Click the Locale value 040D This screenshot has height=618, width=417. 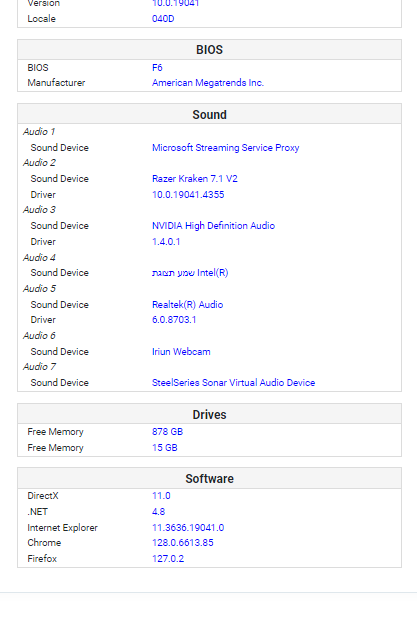coord(163,19)
